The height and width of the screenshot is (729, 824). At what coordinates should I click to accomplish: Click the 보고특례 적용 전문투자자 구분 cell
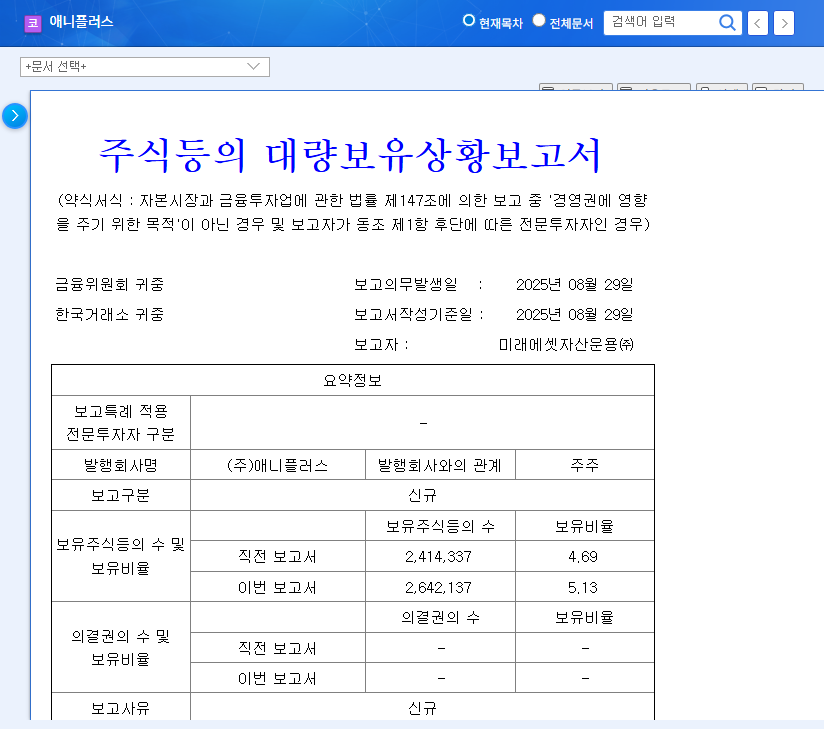pyautogui.click(x=121, y=423)
